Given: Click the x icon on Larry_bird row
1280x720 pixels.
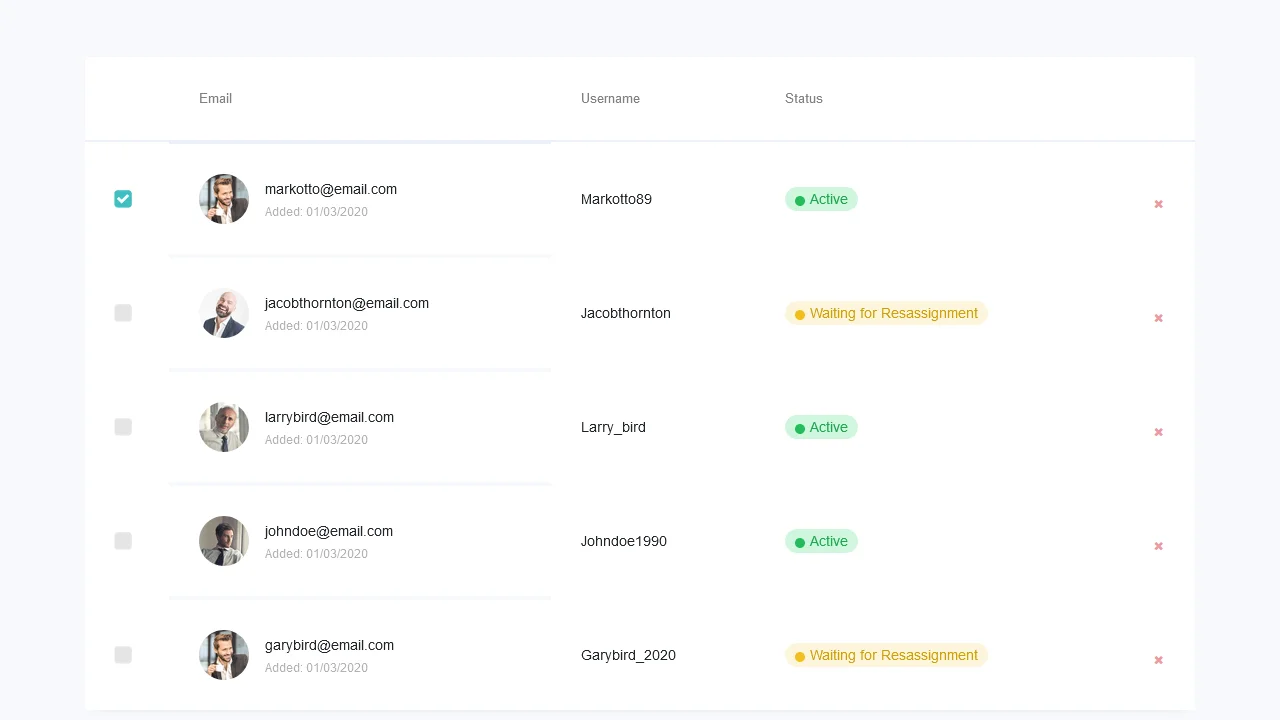Looking at the screenshot, I should pyautogui.click(x=1158, y=432).
